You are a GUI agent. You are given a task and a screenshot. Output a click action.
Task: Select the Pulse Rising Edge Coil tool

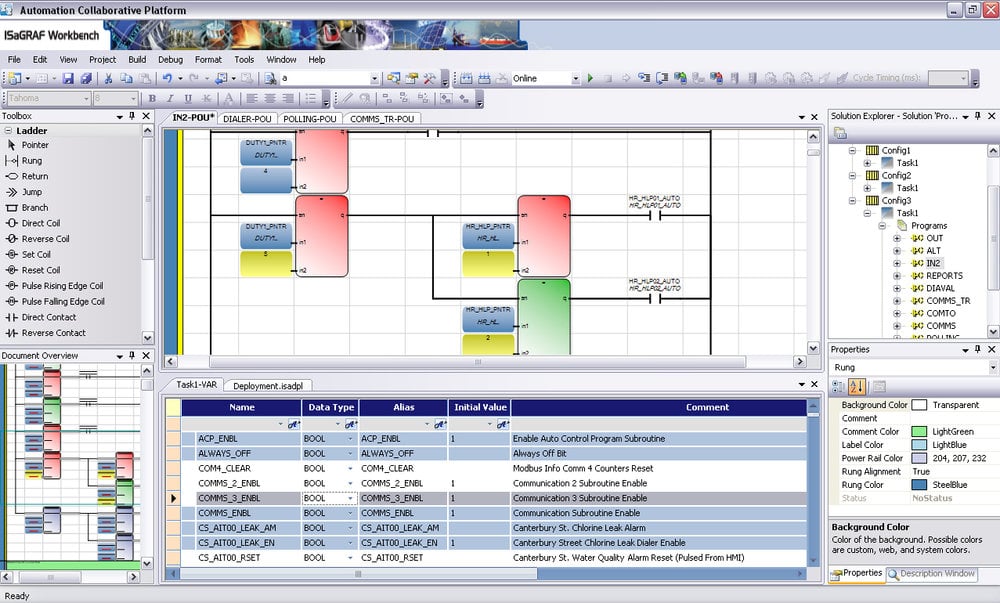(62, 286)
